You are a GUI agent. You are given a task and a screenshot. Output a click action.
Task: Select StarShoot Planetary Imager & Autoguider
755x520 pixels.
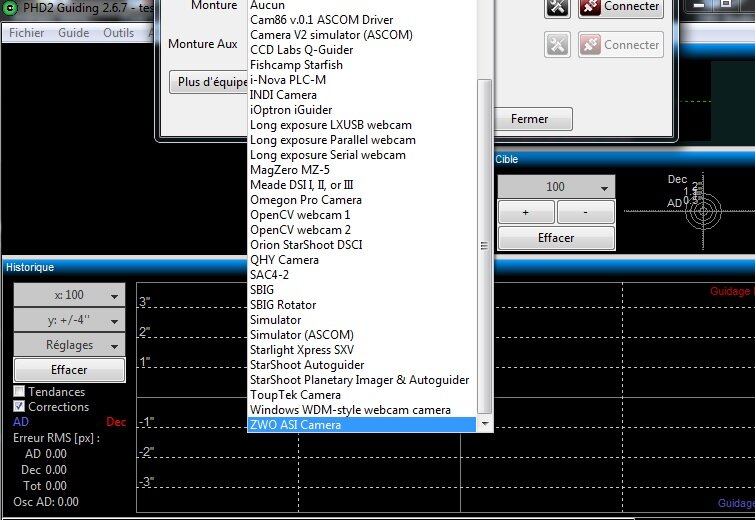coord(362,379)
